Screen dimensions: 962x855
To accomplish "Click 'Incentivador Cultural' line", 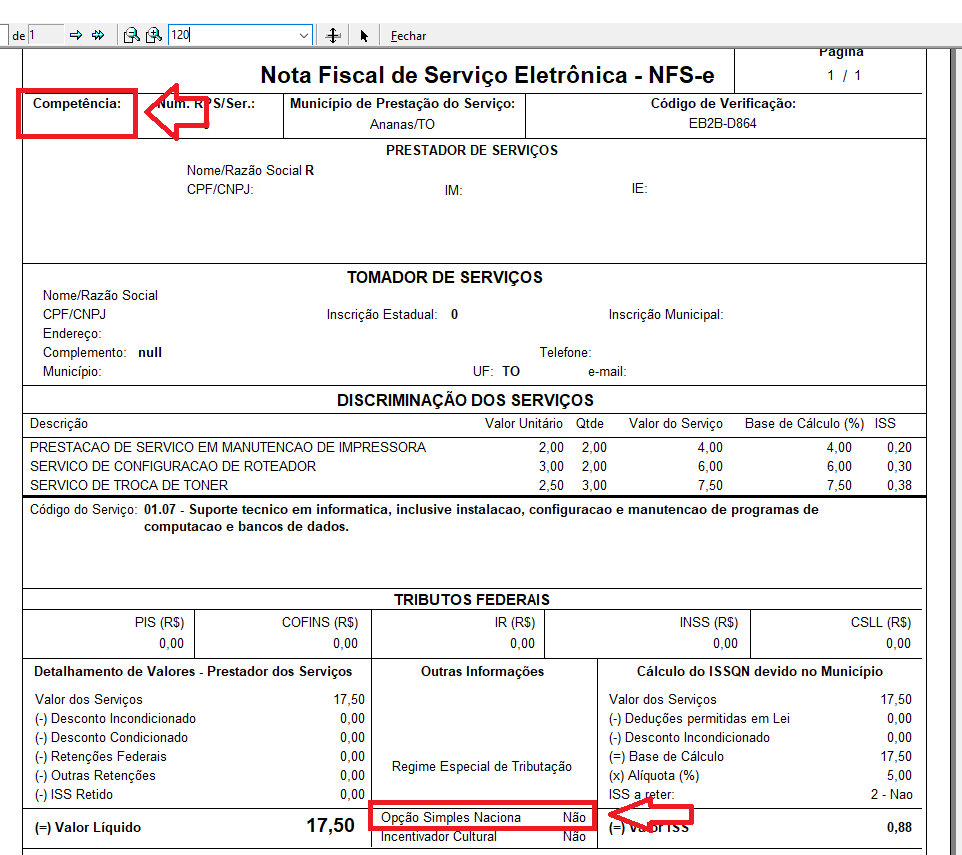I will click(x=483, y=837).
